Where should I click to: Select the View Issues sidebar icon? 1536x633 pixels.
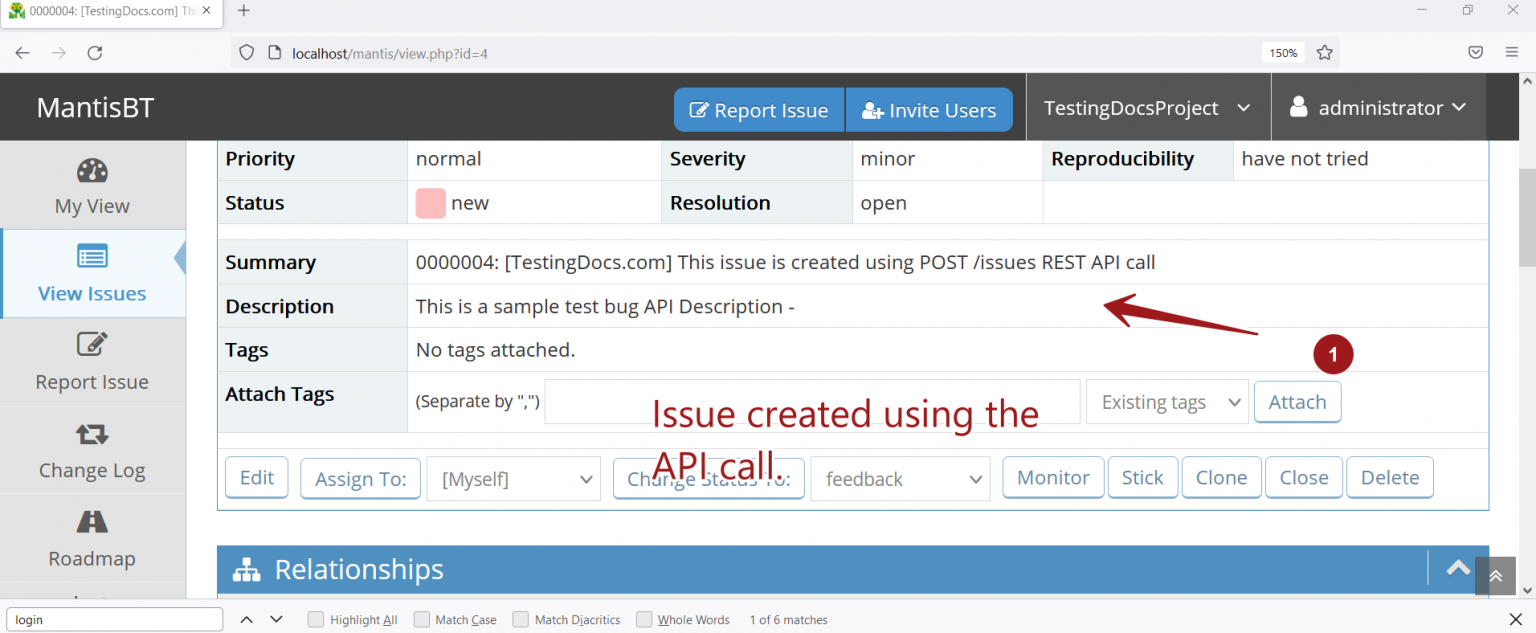[93, 257]
